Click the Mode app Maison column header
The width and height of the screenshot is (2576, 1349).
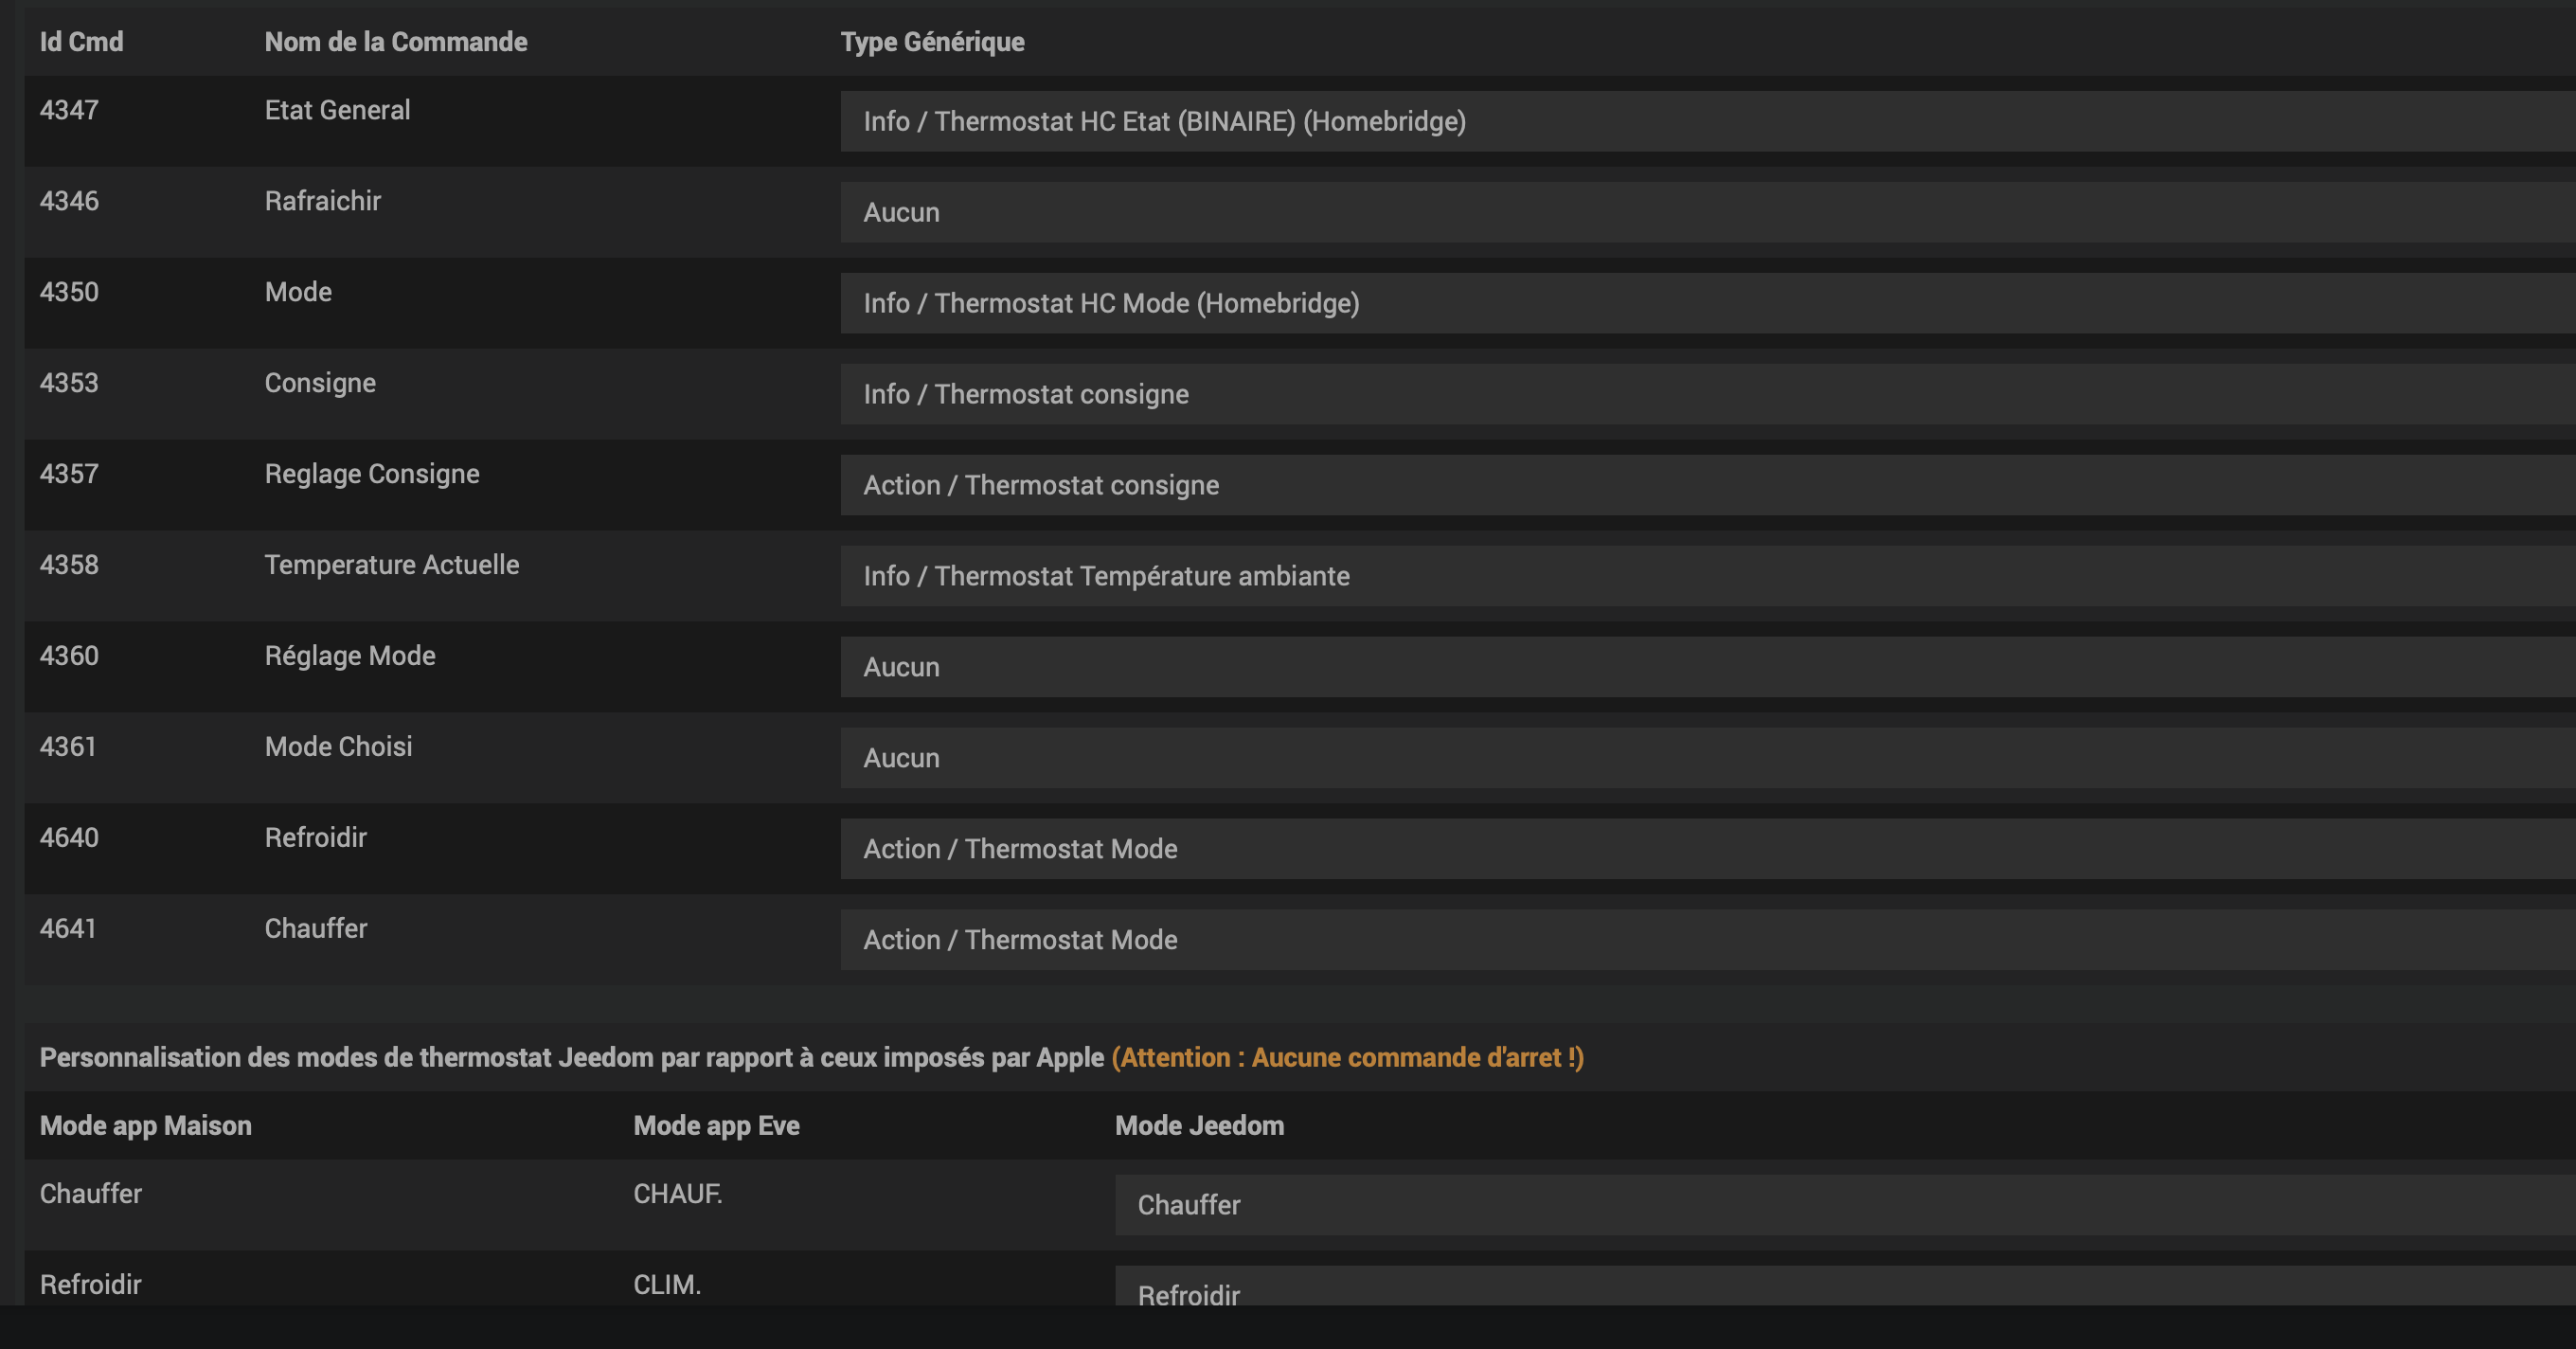(x=146, y=1126)
